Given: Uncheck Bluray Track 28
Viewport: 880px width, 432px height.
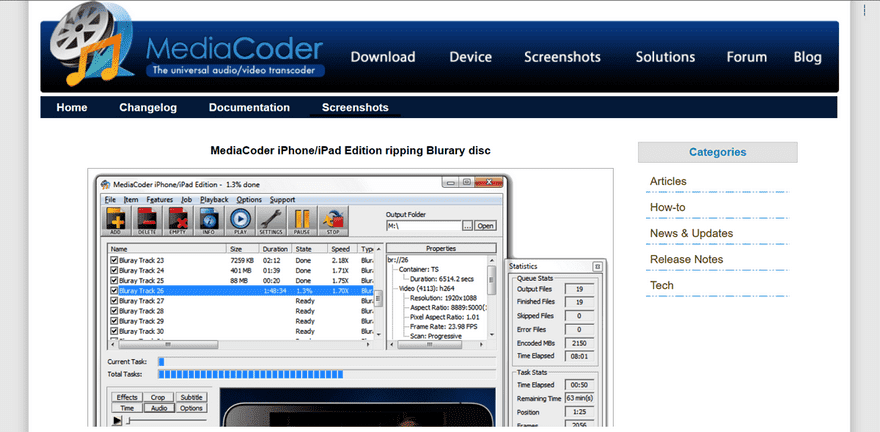Looking at the screenshot, I should [x=114, y=311].
